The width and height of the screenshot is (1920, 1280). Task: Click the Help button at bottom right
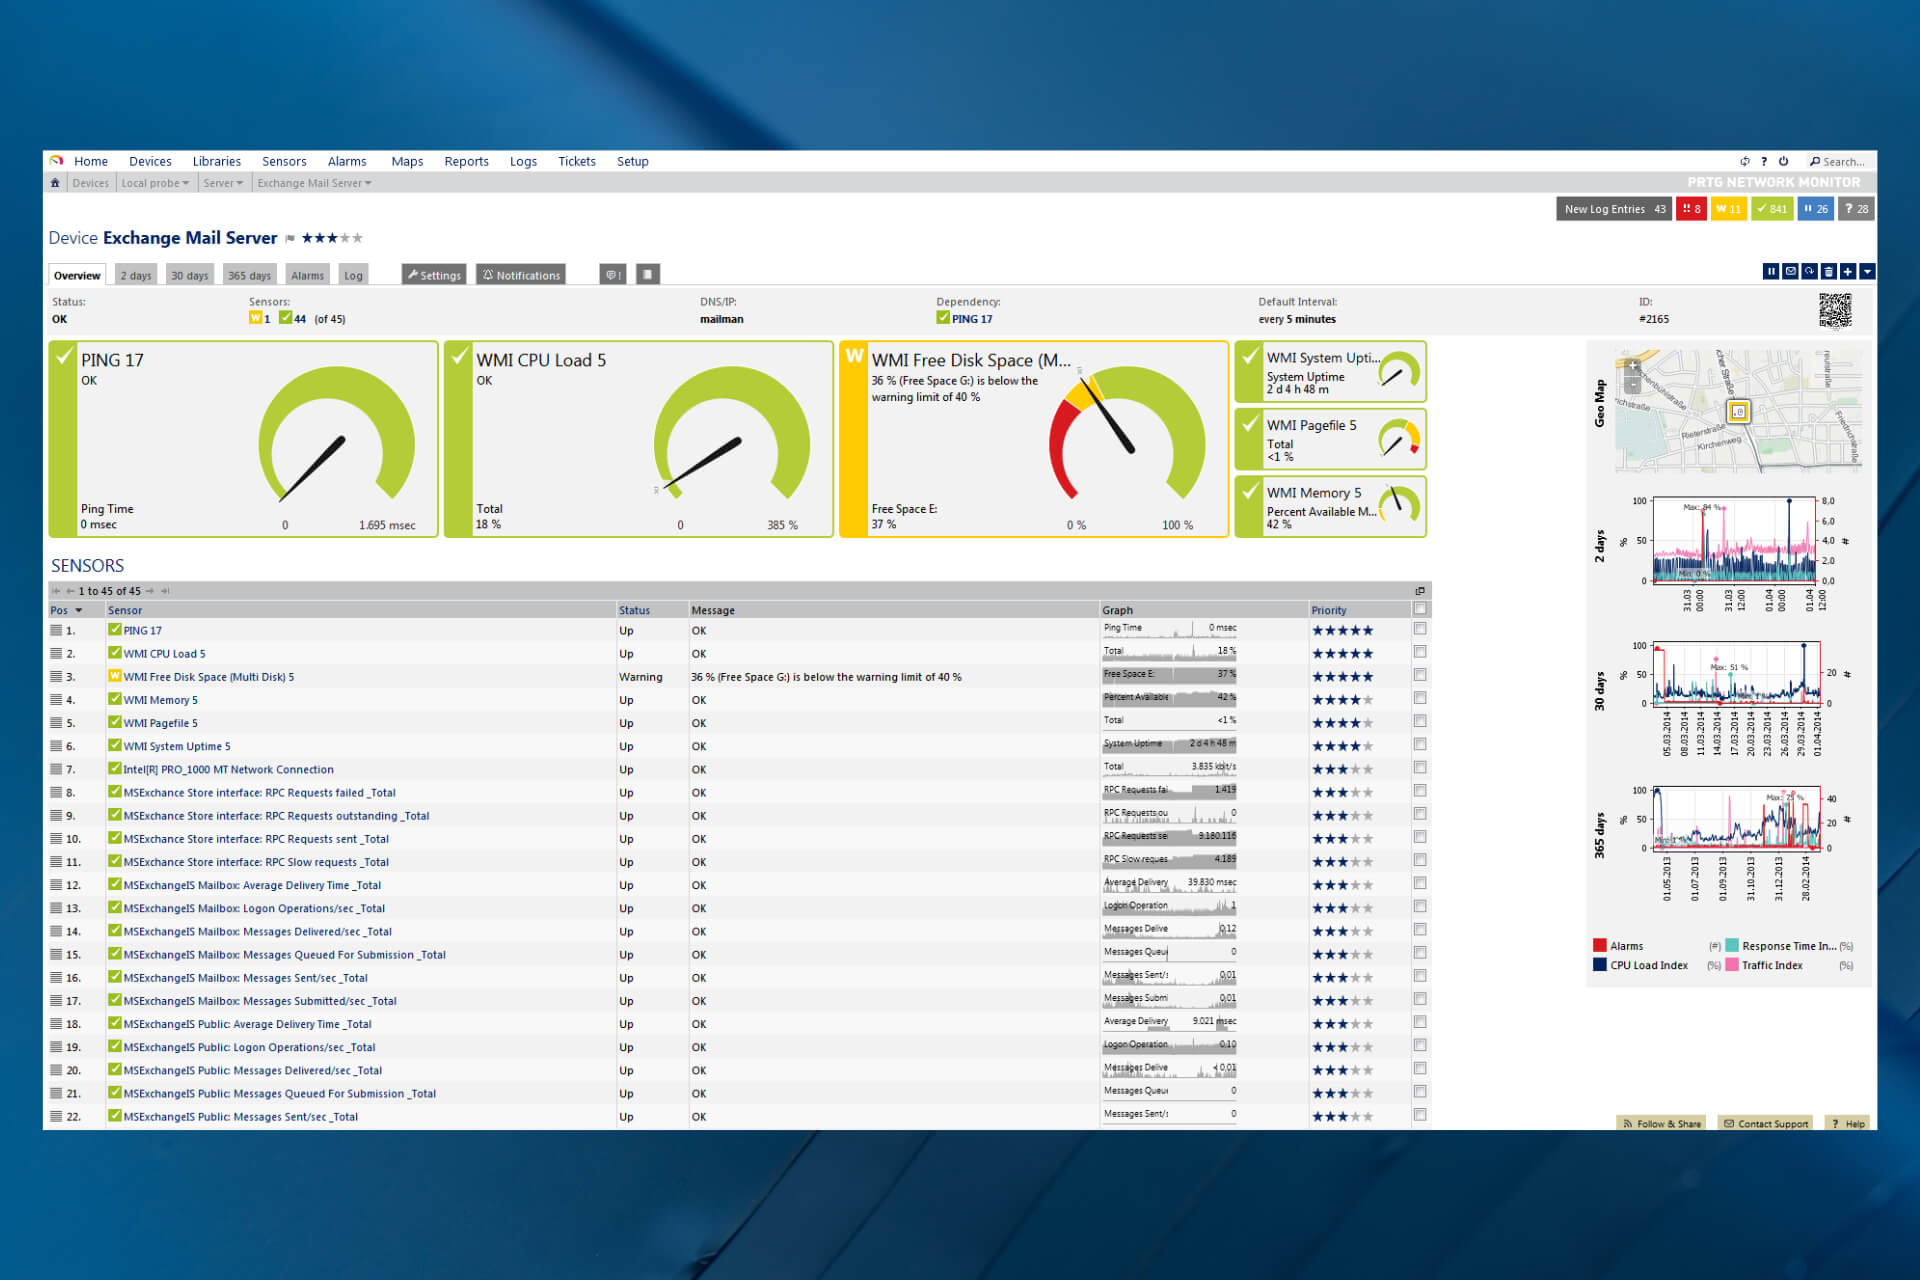pyautogui.click(x=1849, y=1123)
